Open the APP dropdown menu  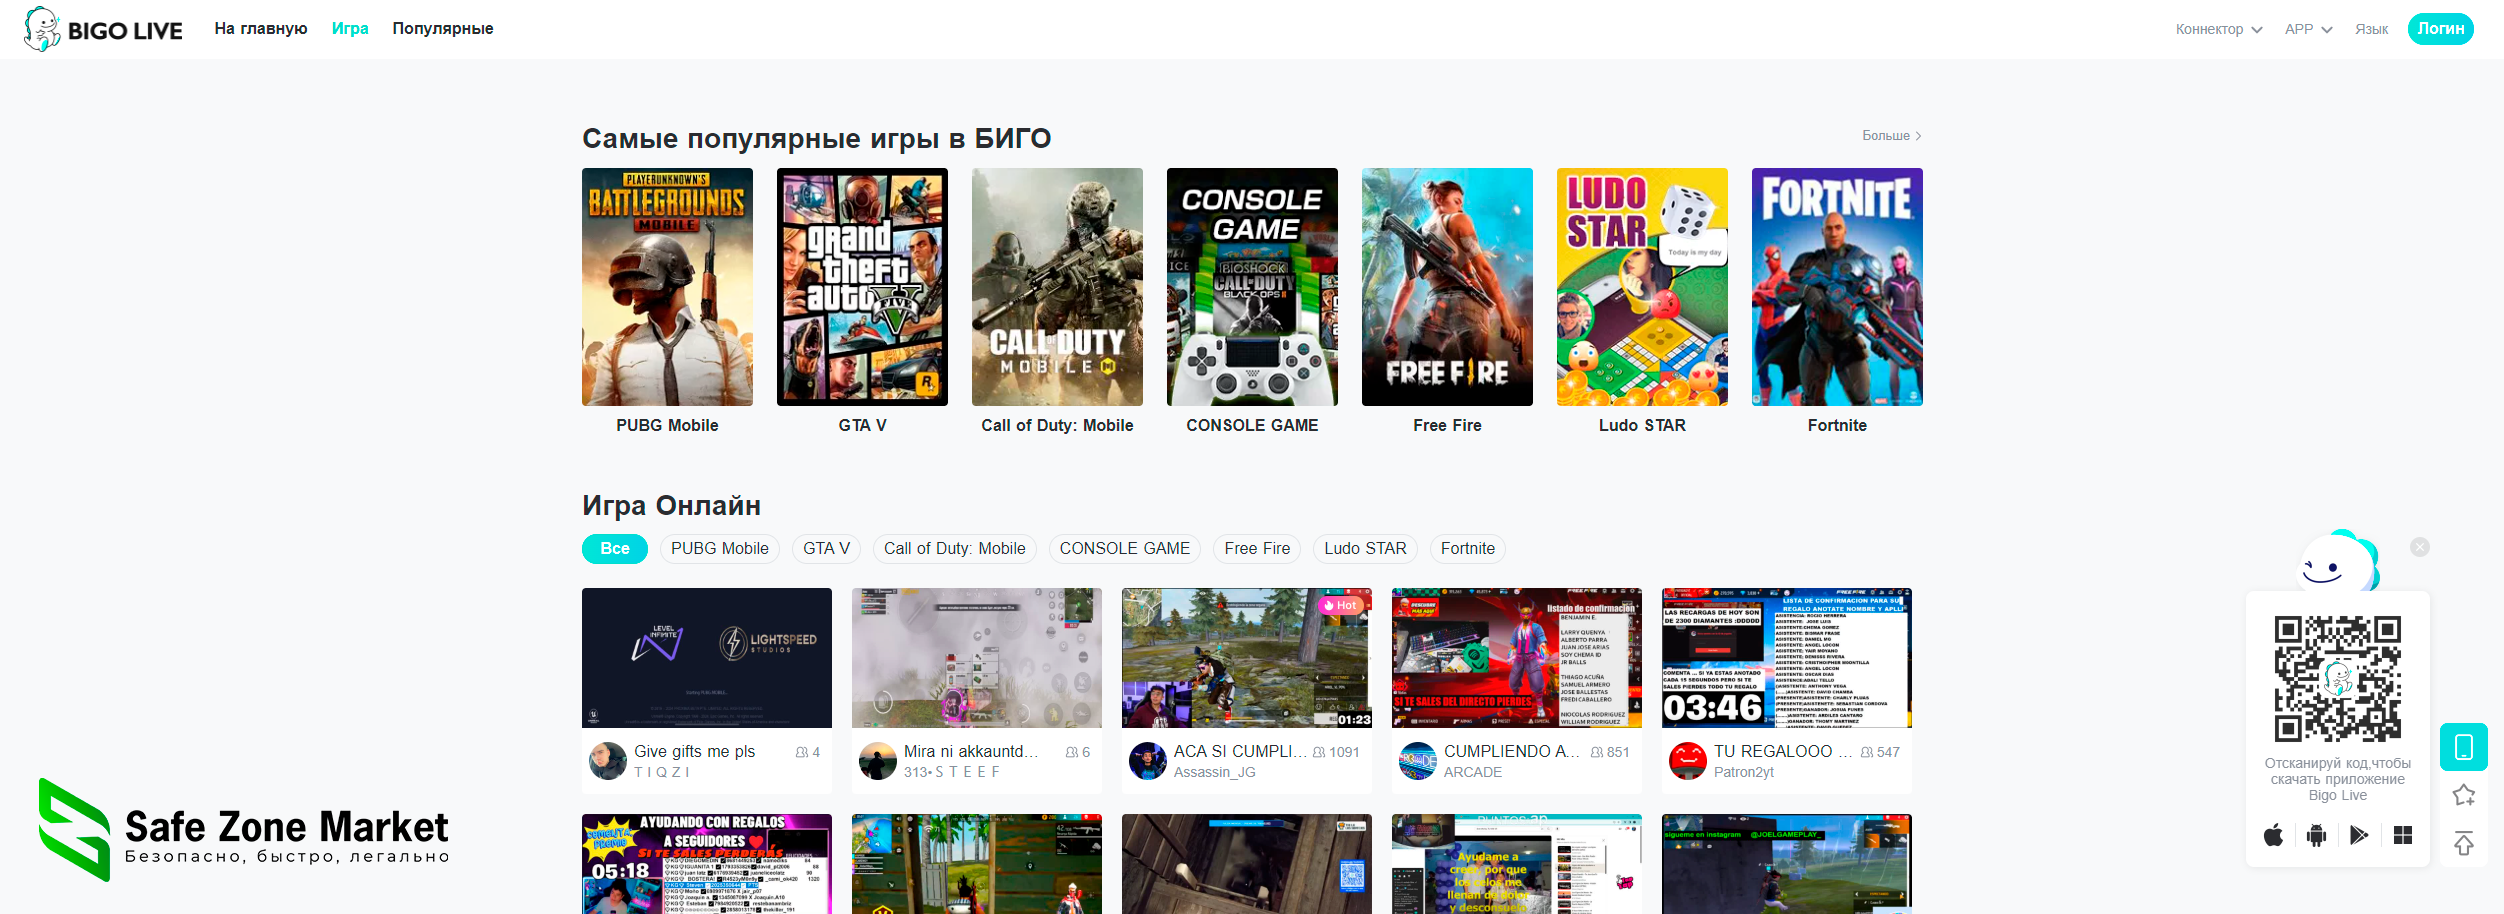2307,29
